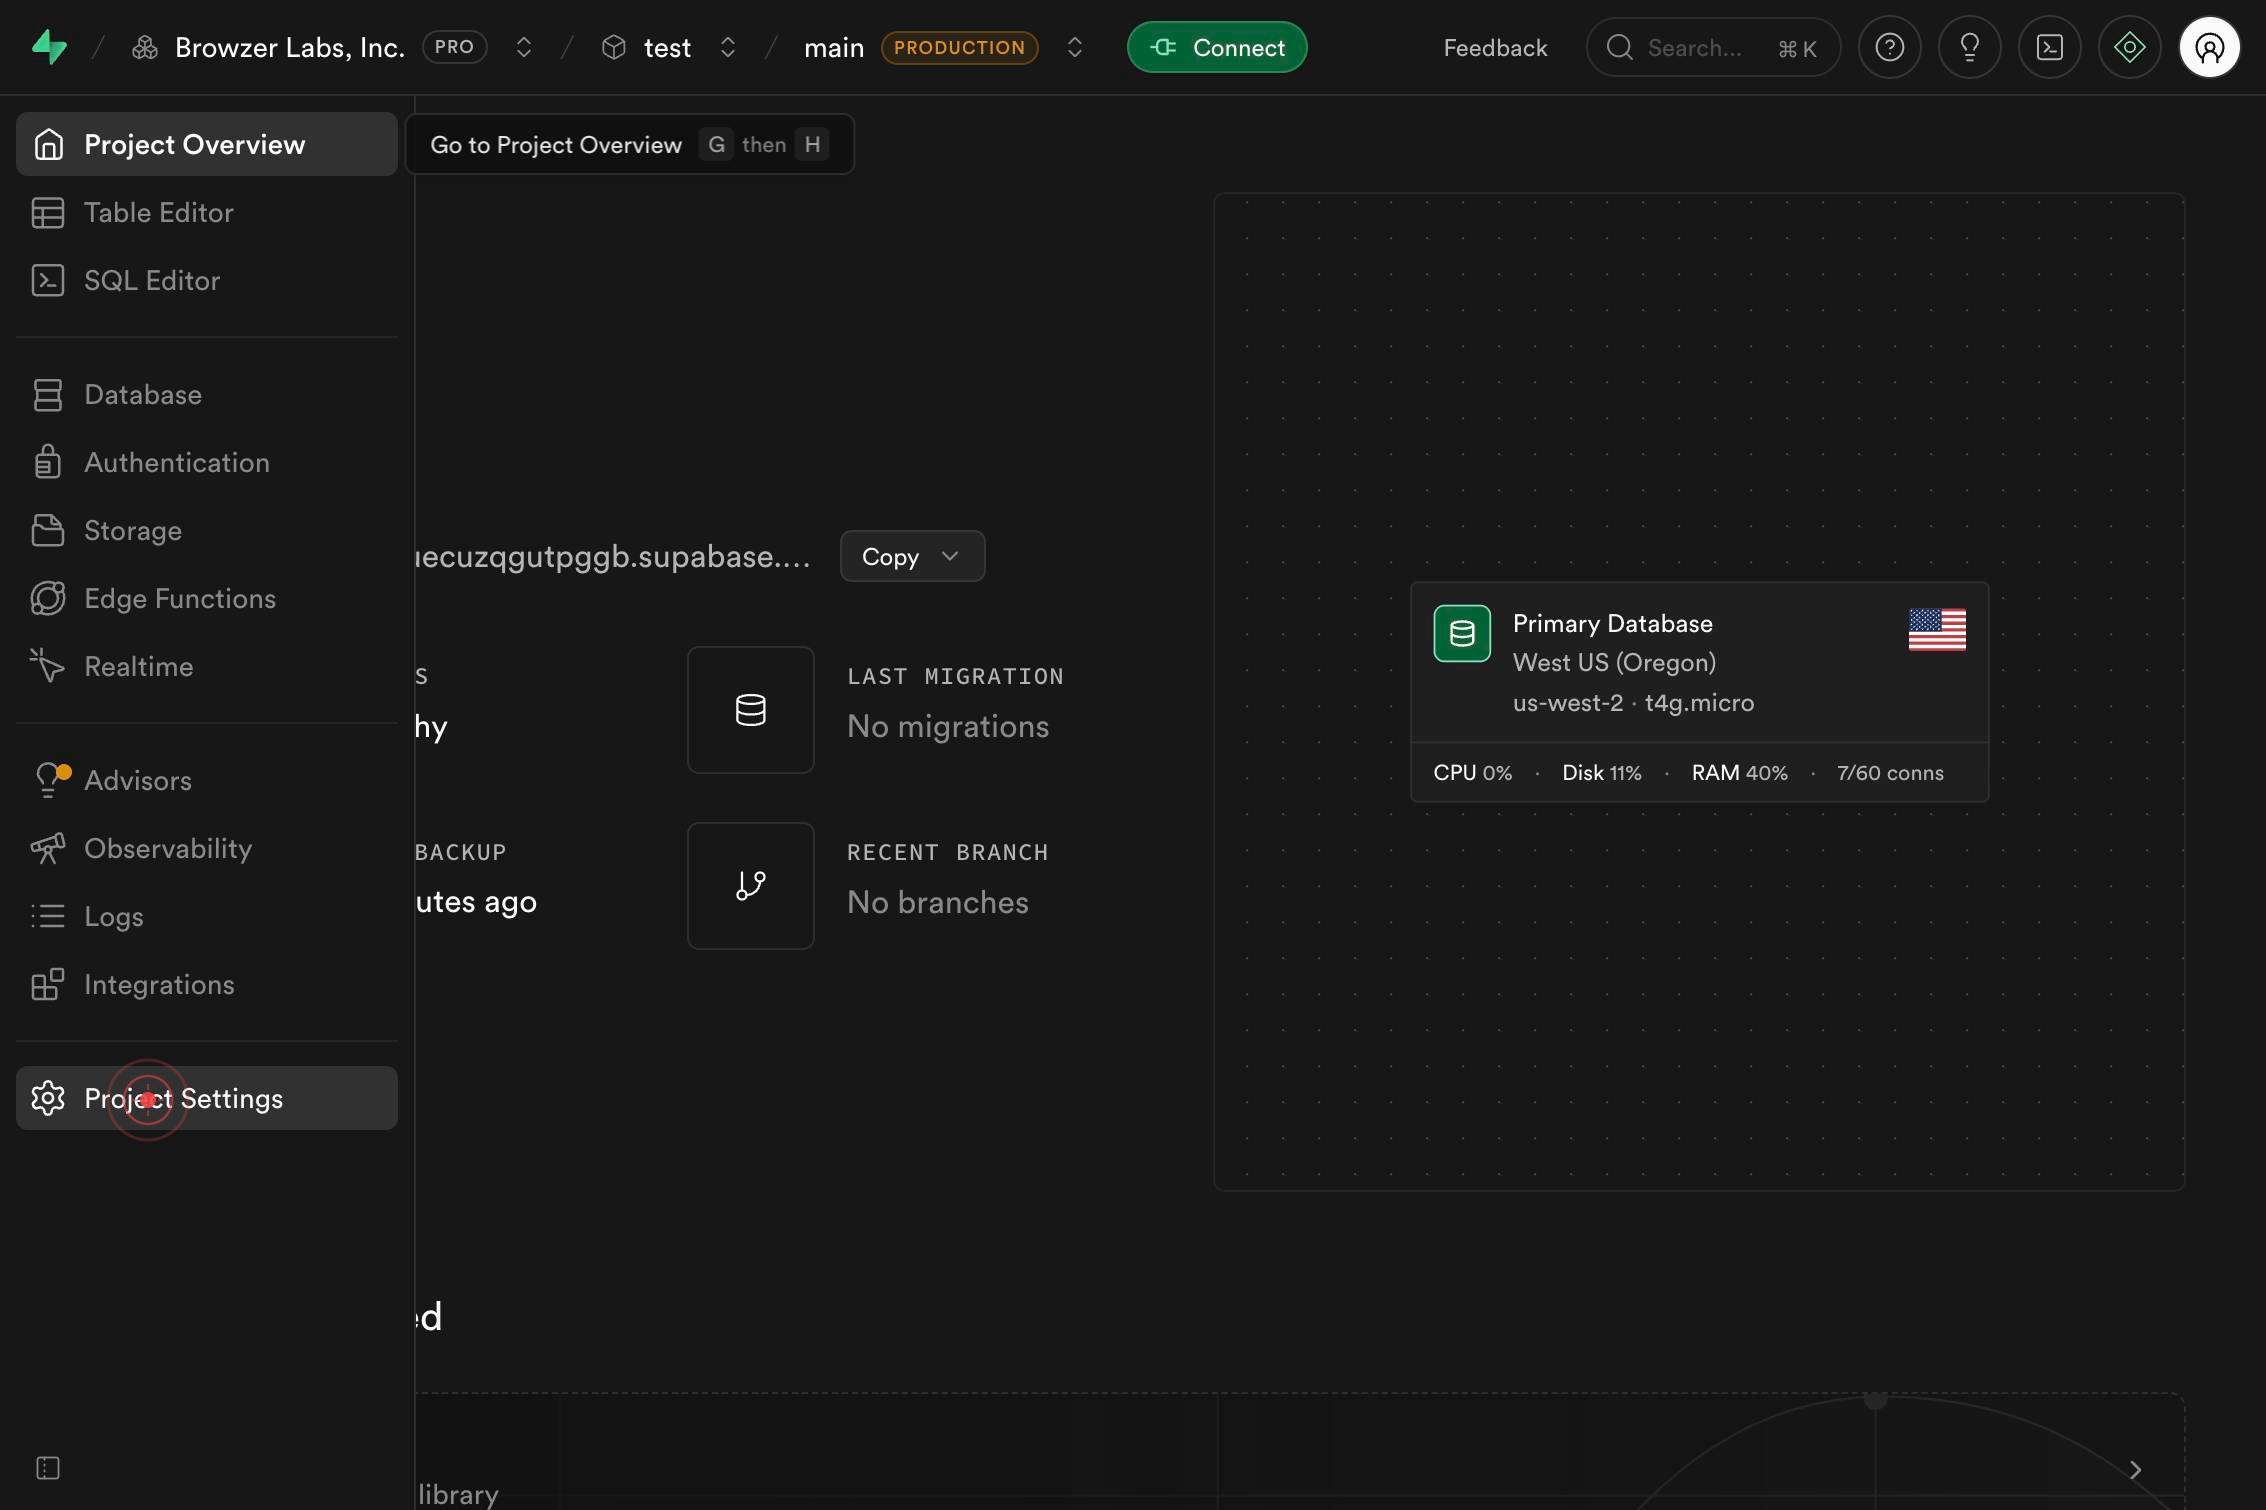This screenshot has width=2266, height=1510.
Task: Click the project cube icon beside test
Action: [x=614, y=47]
